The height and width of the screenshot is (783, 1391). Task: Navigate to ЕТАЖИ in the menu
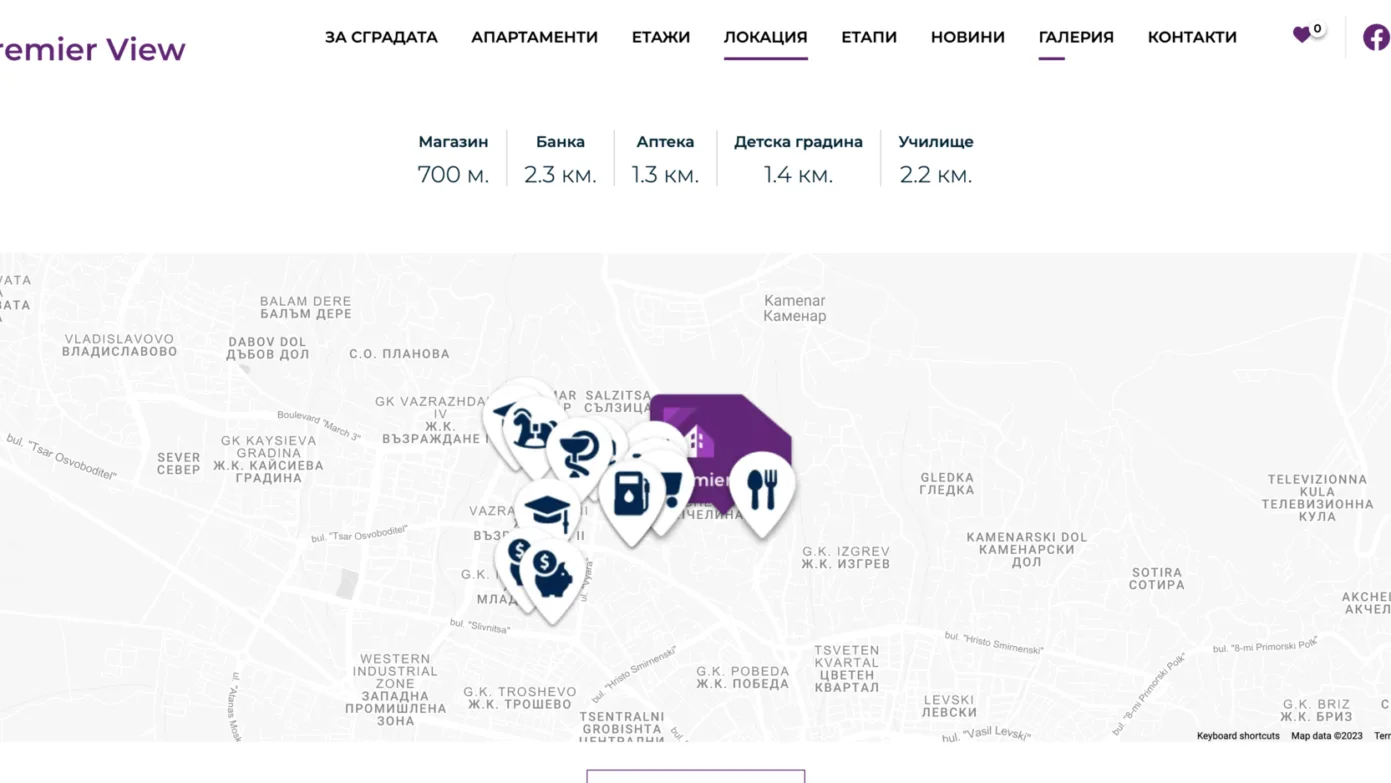661,37
